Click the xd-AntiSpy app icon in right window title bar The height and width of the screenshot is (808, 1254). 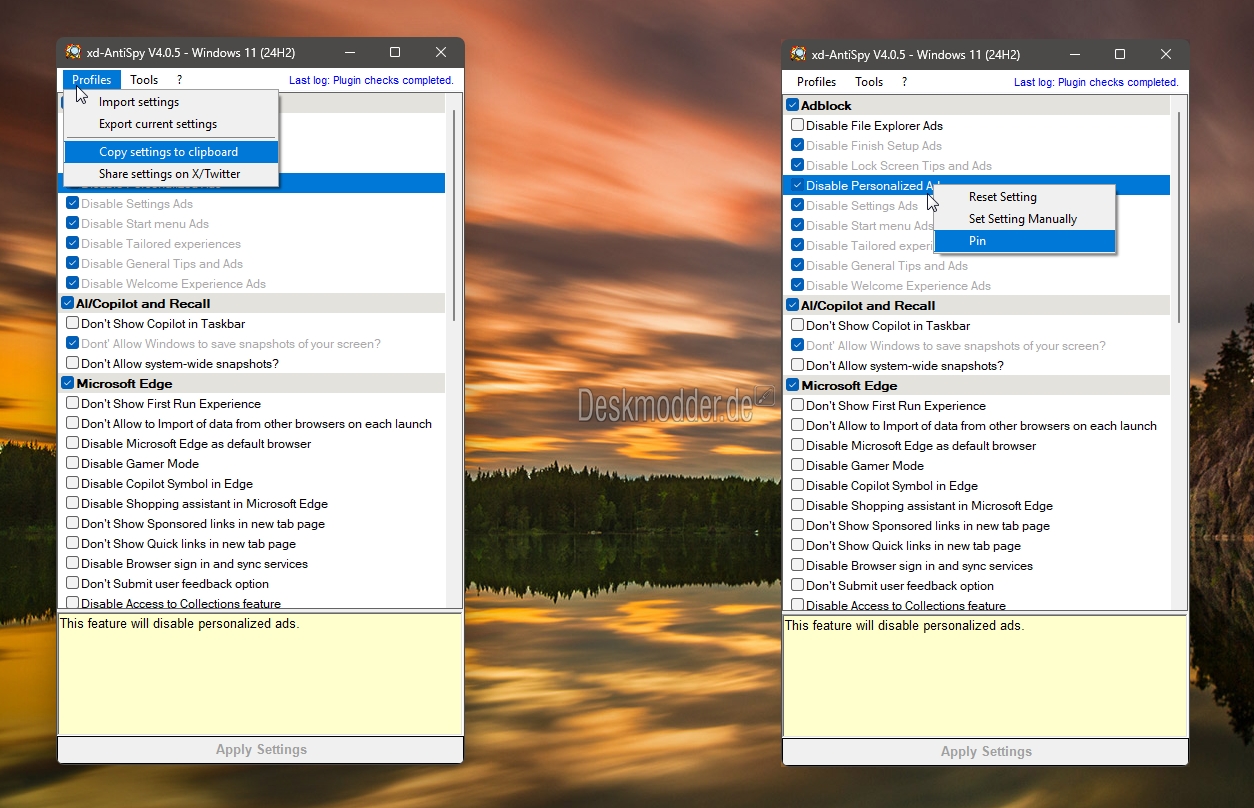pos(798,54)
